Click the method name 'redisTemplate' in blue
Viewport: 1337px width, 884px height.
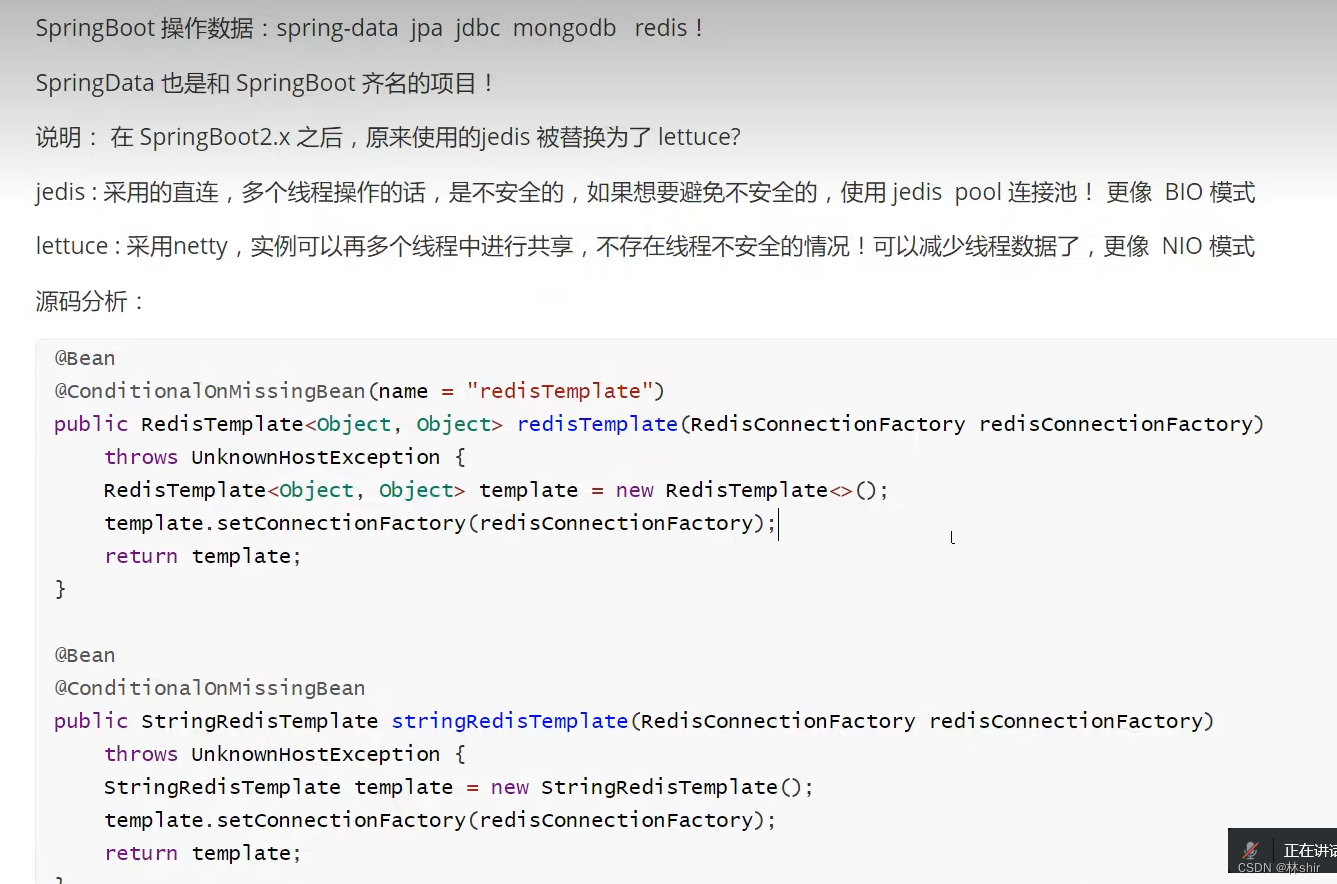click(x=597, y=424)
